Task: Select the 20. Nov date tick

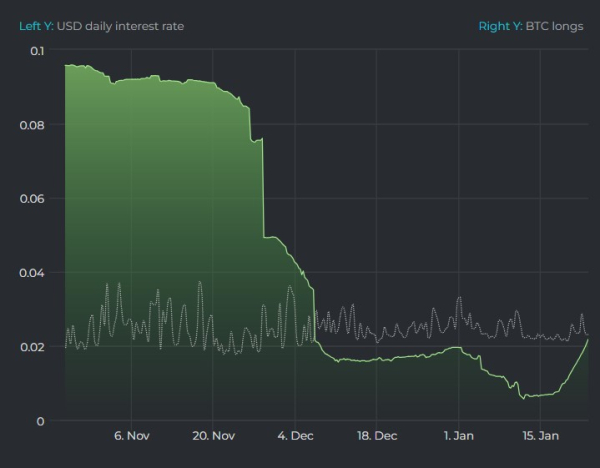Action: [212, 436]
